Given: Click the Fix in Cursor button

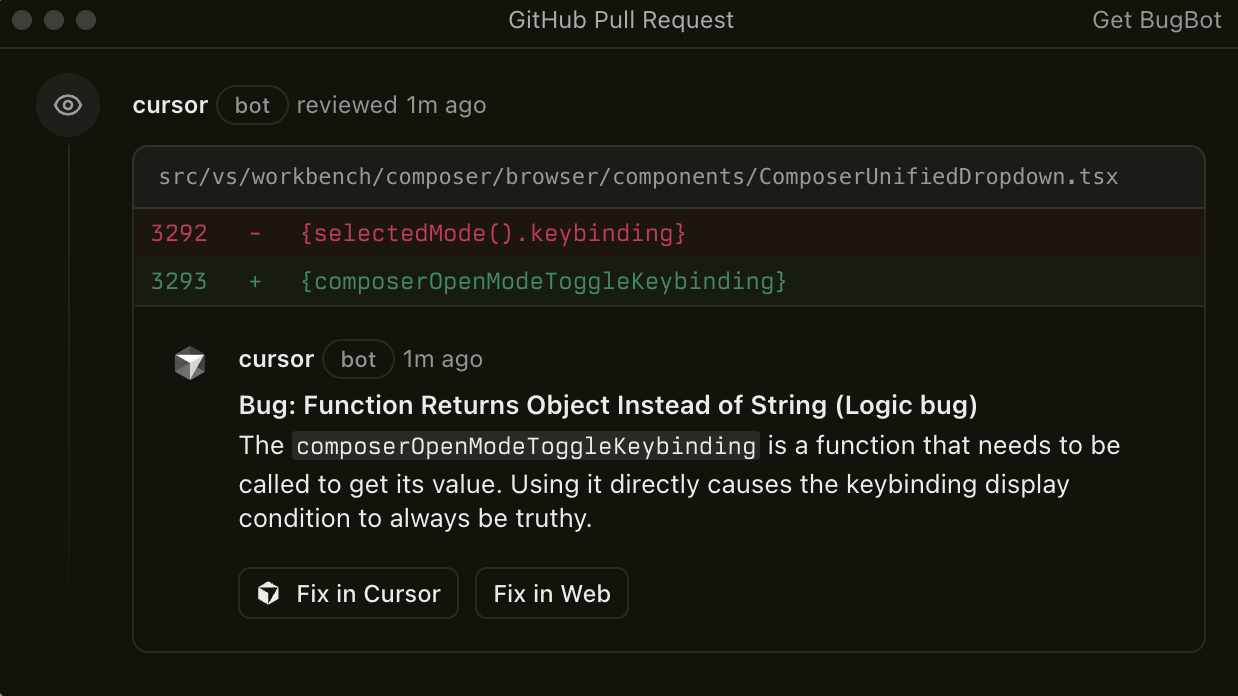Looking at the screenshot, I should point(348,593).
